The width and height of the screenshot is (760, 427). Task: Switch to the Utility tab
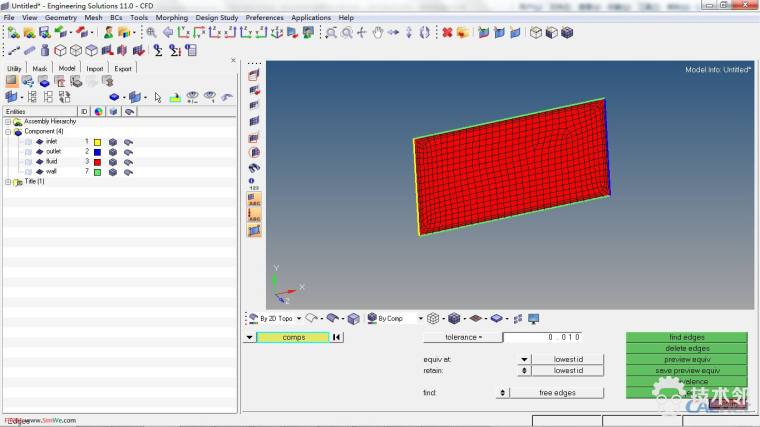[x=14, y=68]
